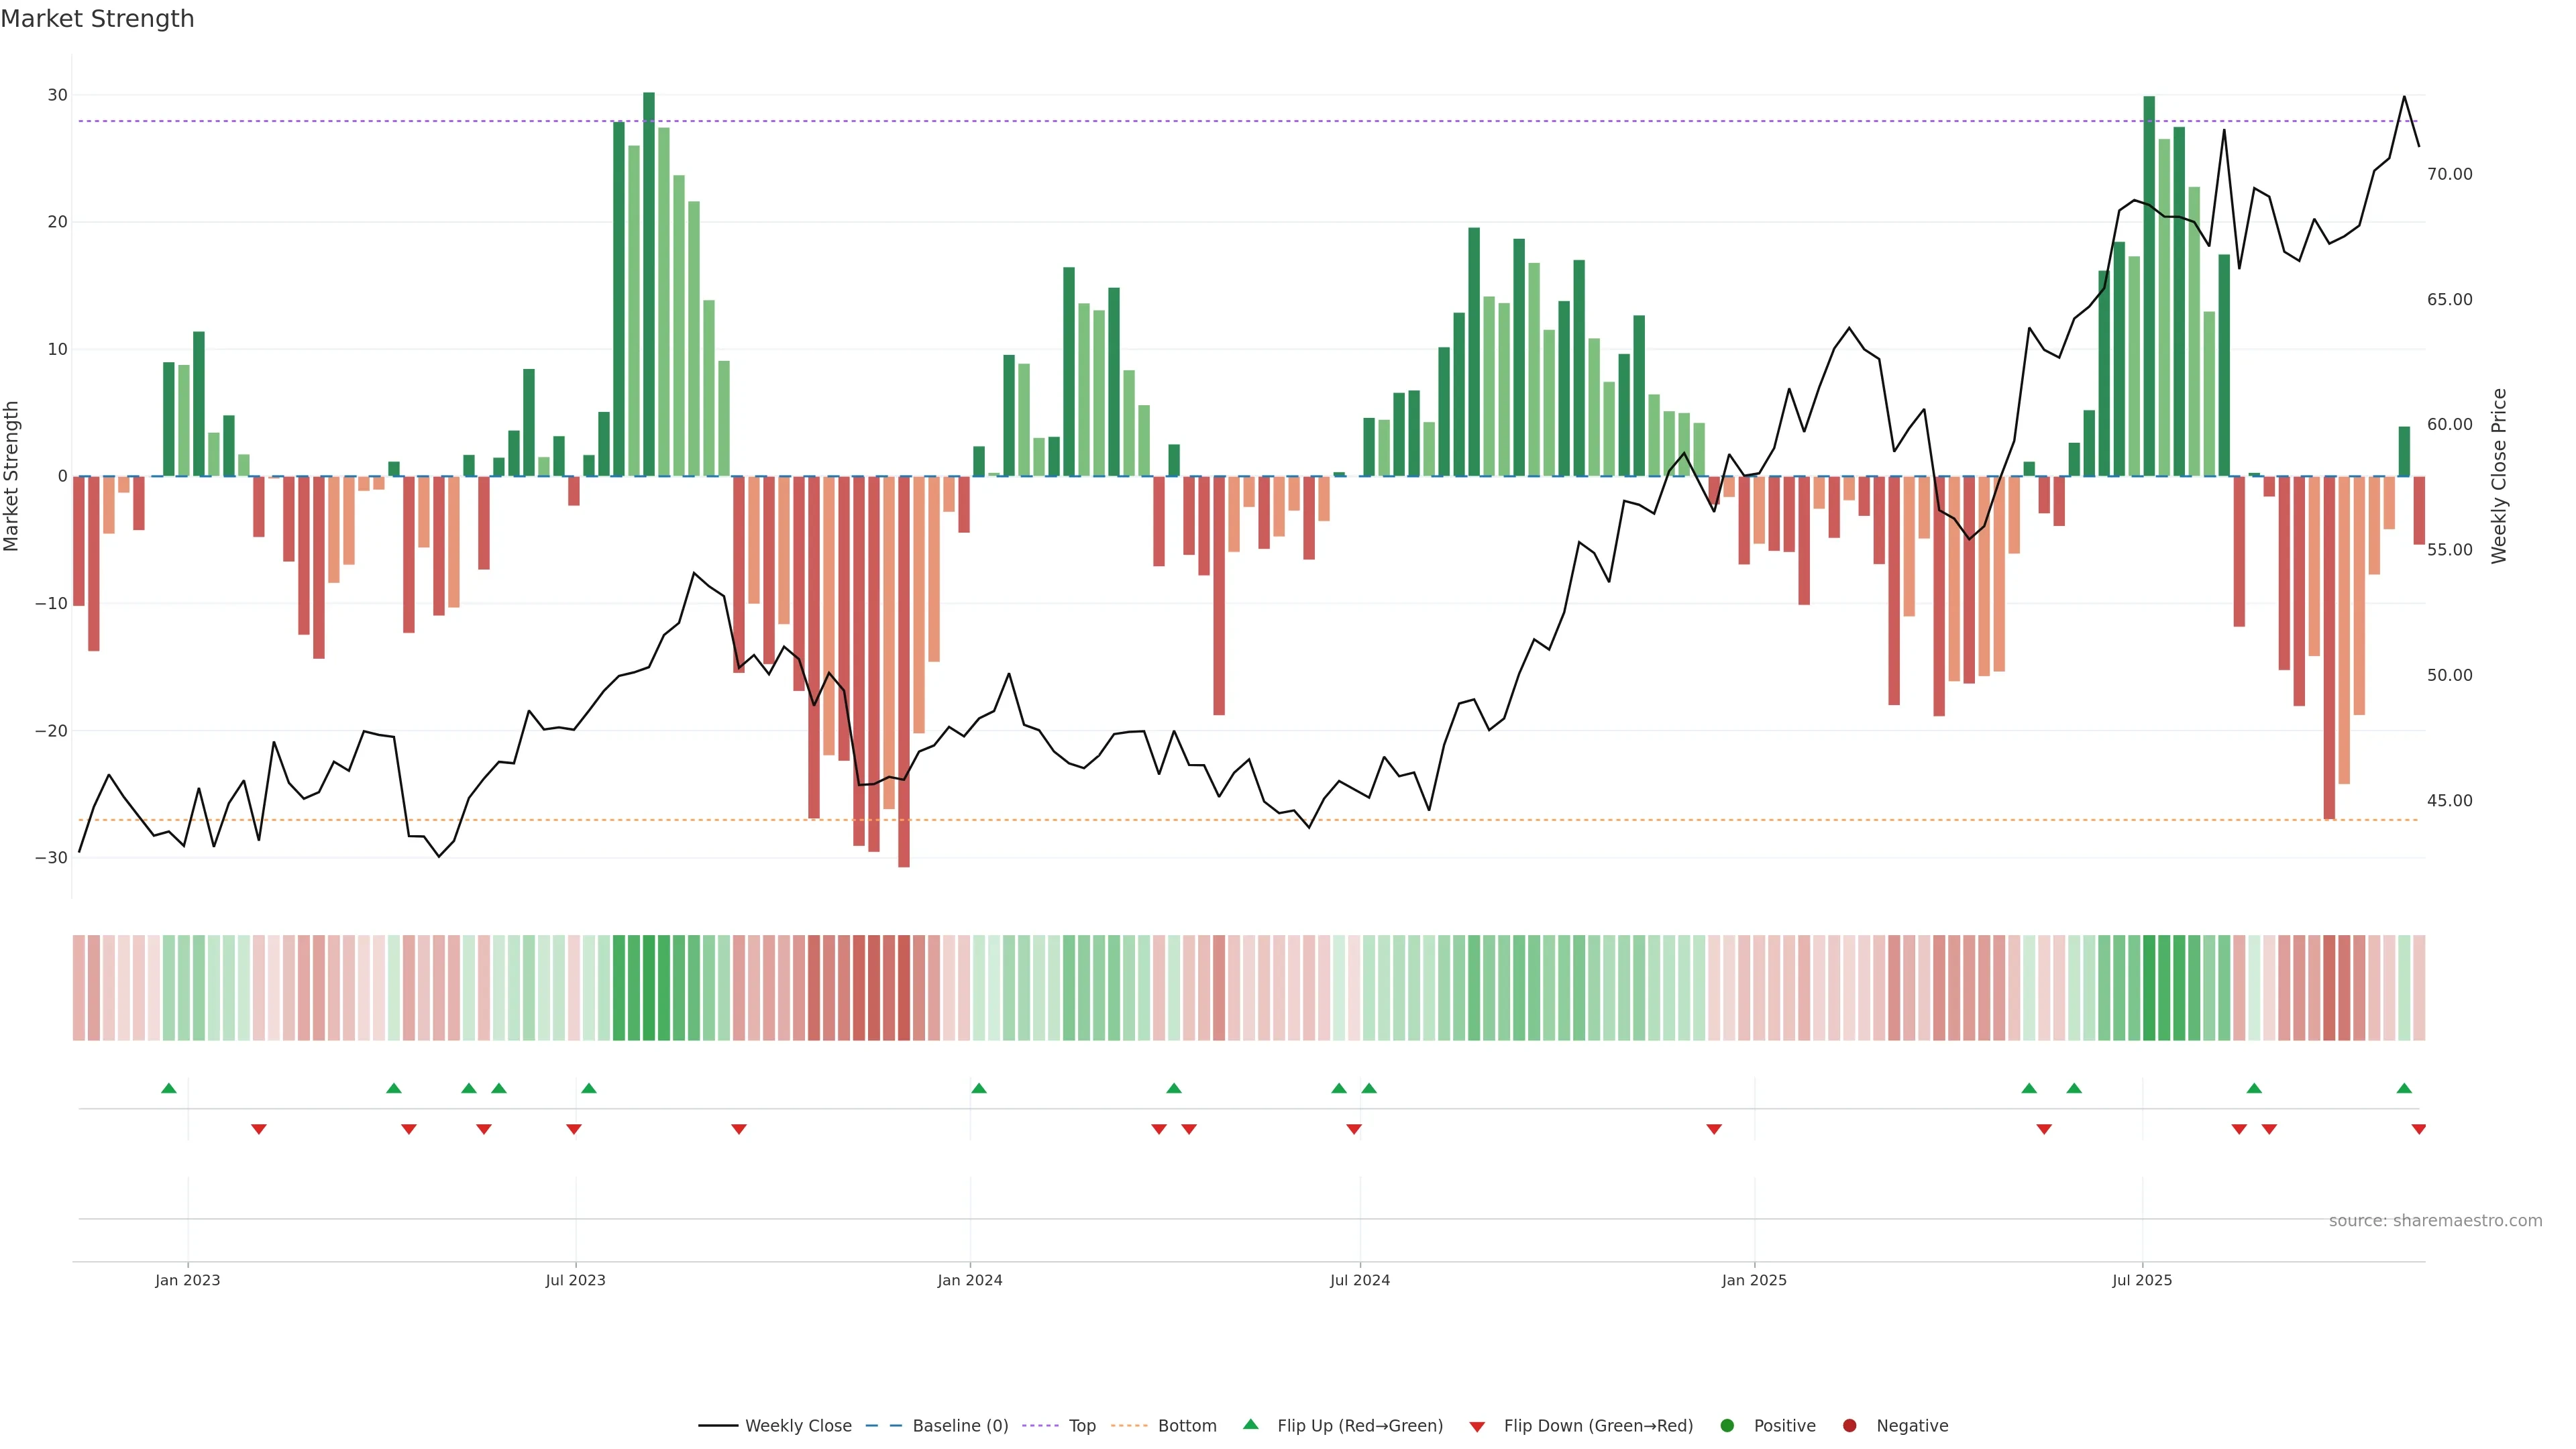This screenshot has width=2576, height=1449.
Task: Click the Weekly Close Price axis title
Action: coord(2499,476)
